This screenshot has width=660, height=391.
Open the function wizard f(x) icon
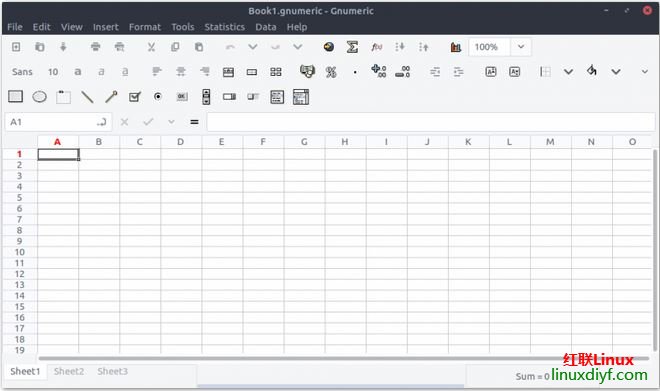[x=377, y=47]
